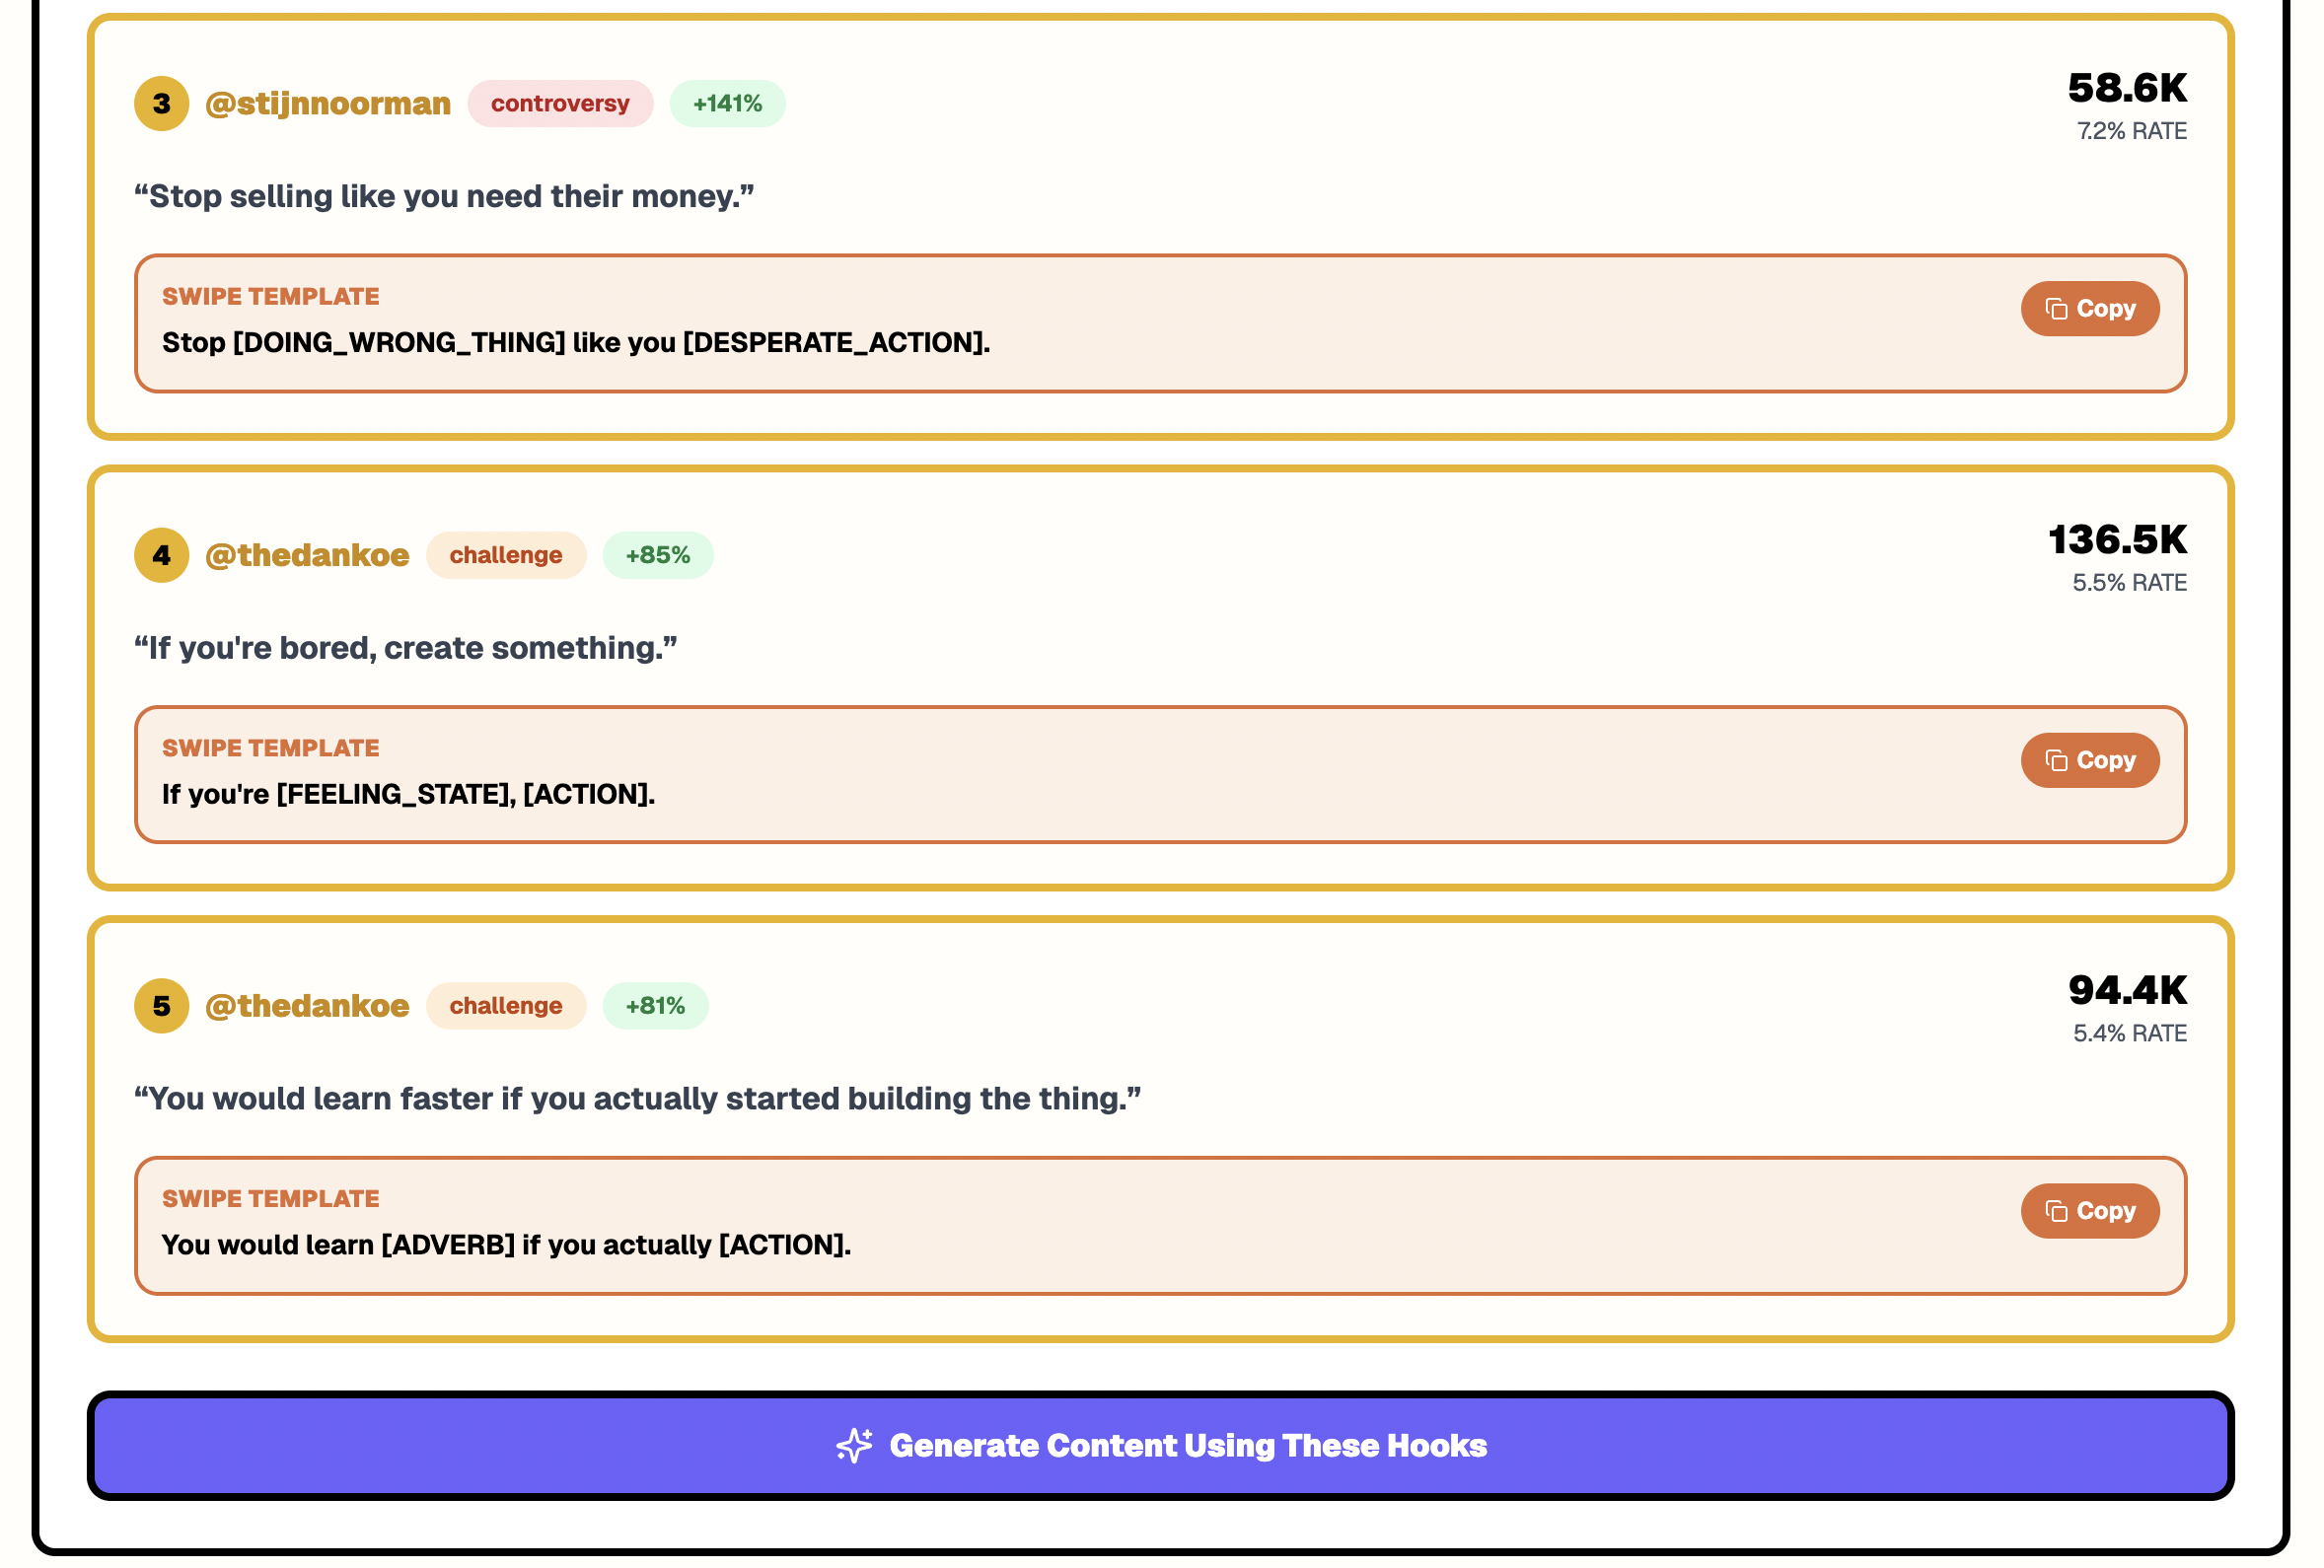Click the +81% engagement badge
Screen dimensions: 2324x1568
click(655, 1006)
